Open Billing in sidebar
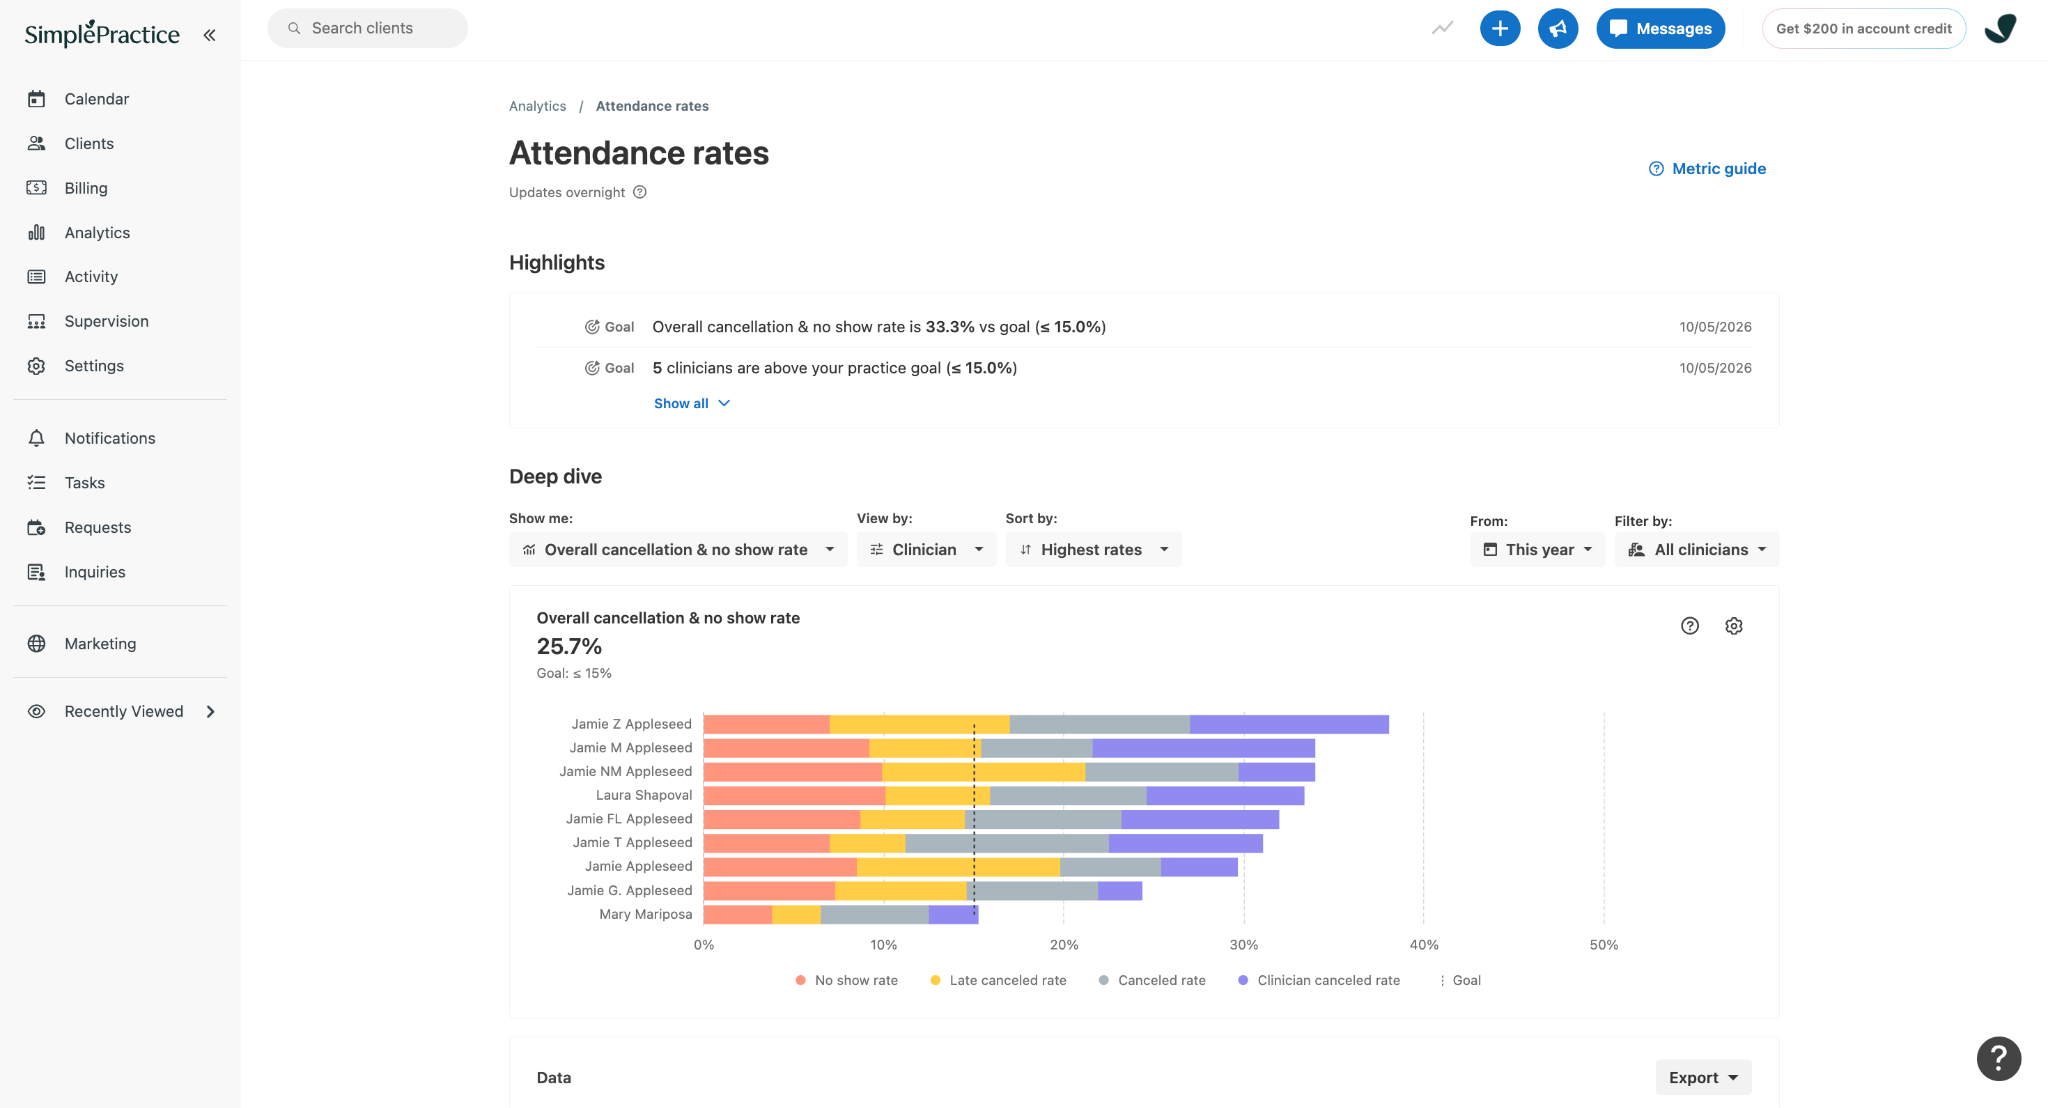This screenshot has width=2048, height=1108. [x=86, y=188]
